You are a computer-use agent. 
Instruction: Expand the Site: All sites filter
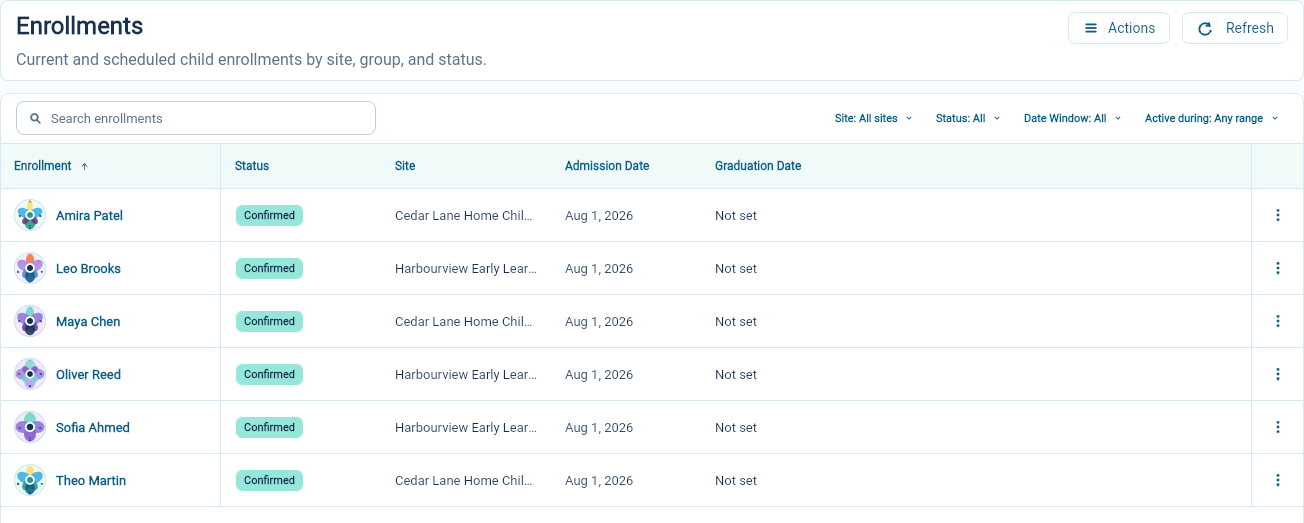(873, 118)
